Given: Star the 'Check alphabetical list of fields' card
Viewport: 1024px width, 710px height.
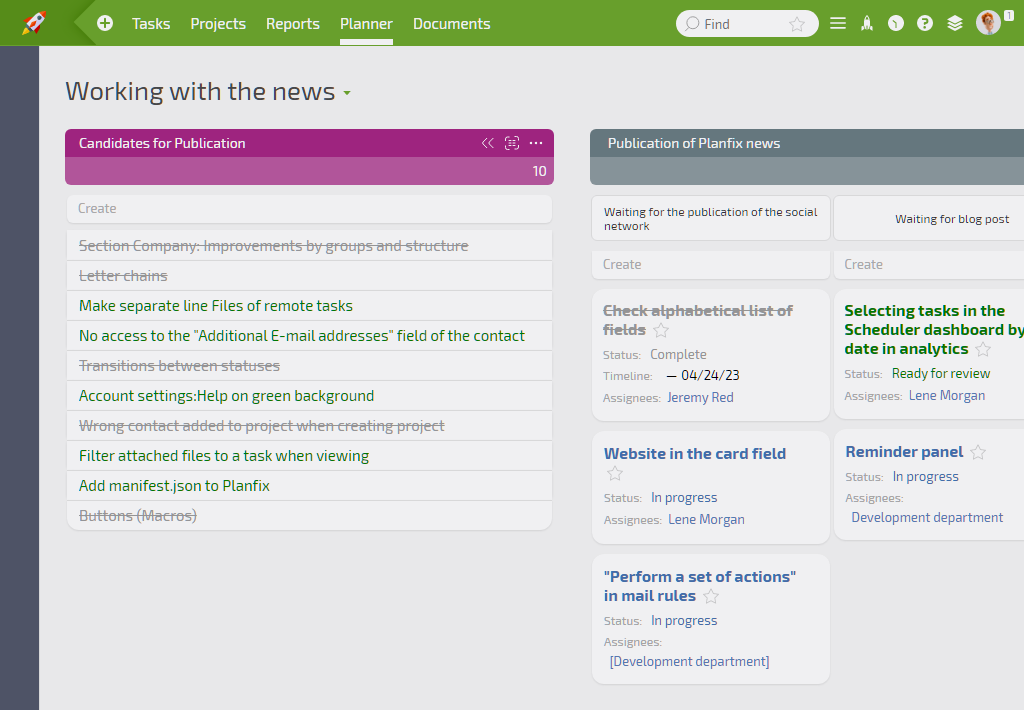Looking at the screenshot, I should click(661, 331).
